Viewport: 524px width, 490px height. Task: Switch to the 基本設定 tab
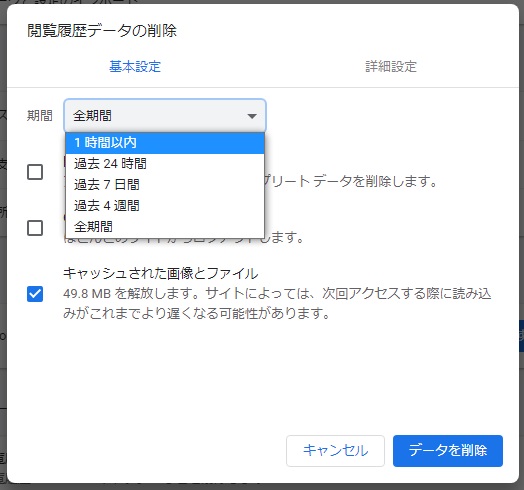(135, 67)
